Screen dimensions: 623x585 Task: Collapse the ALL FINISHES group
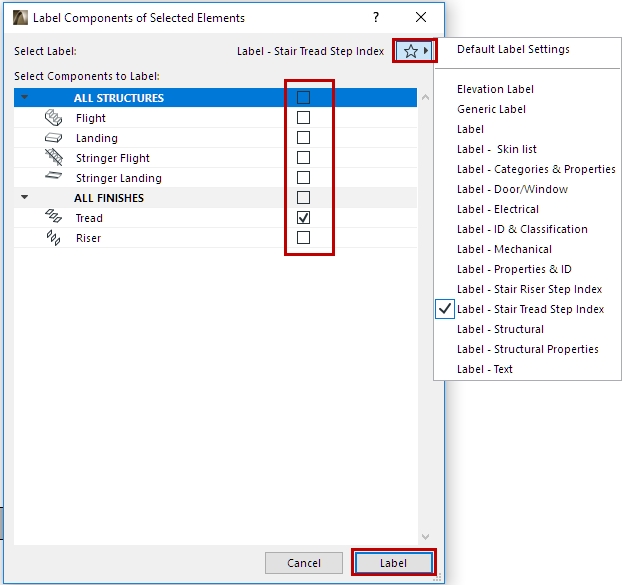click(x=25, y=198)
